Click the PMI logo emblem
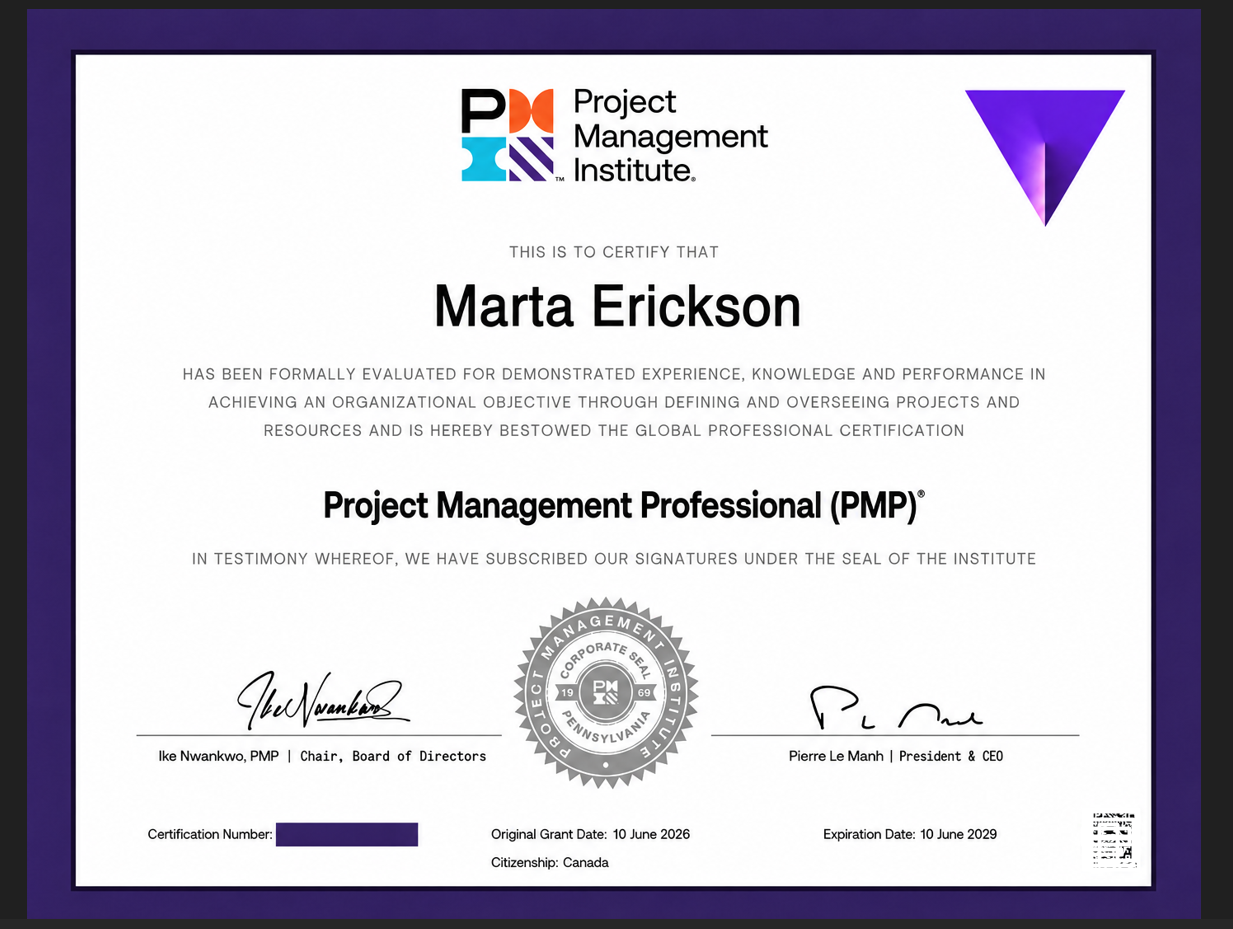The height and width of the screenshot is (929, 1233). tap(508, 135)
